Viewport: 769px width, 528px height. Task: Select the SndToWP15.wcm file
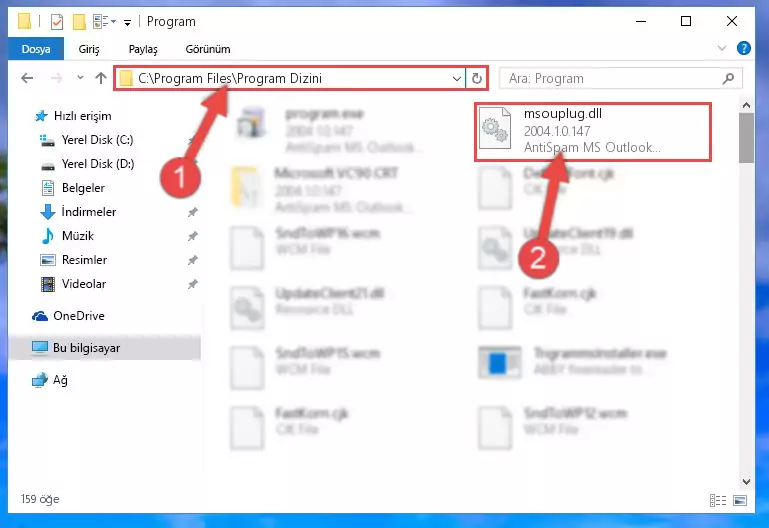click(307, 369)
